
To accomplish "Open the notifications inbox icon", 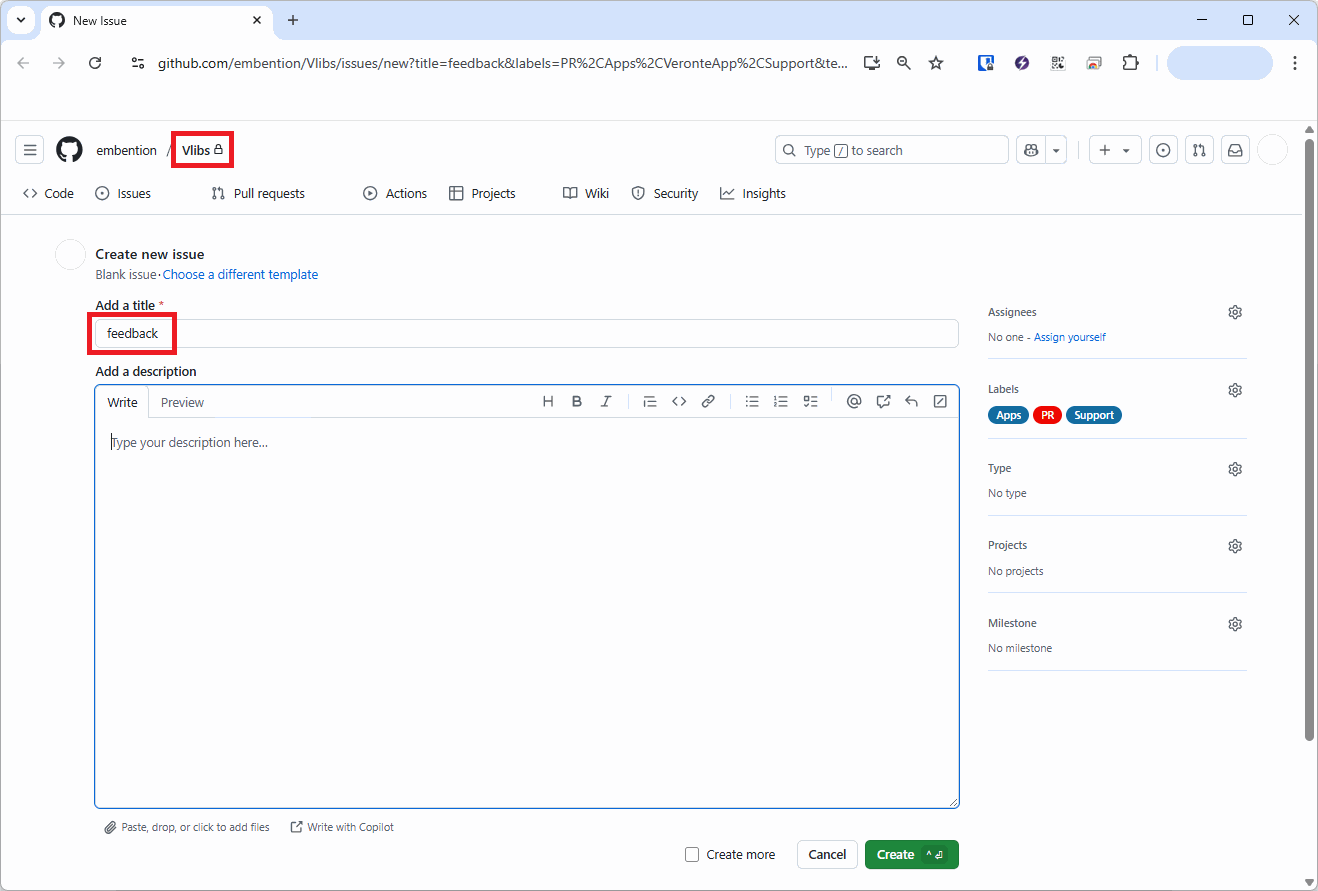I will [1235, 150].
